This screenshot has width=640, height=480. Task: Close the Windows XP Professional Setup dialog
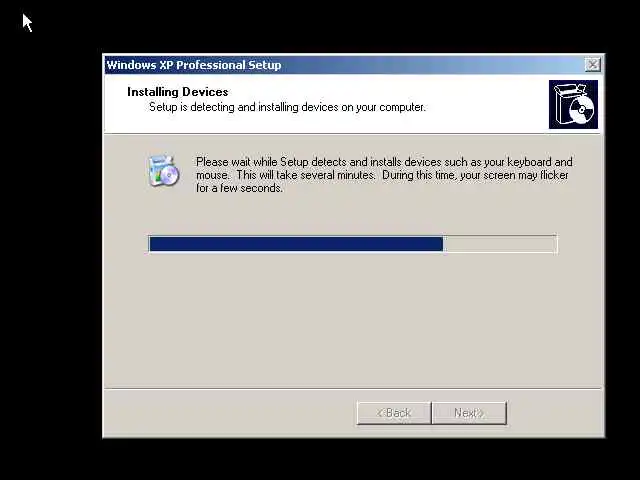592,64
